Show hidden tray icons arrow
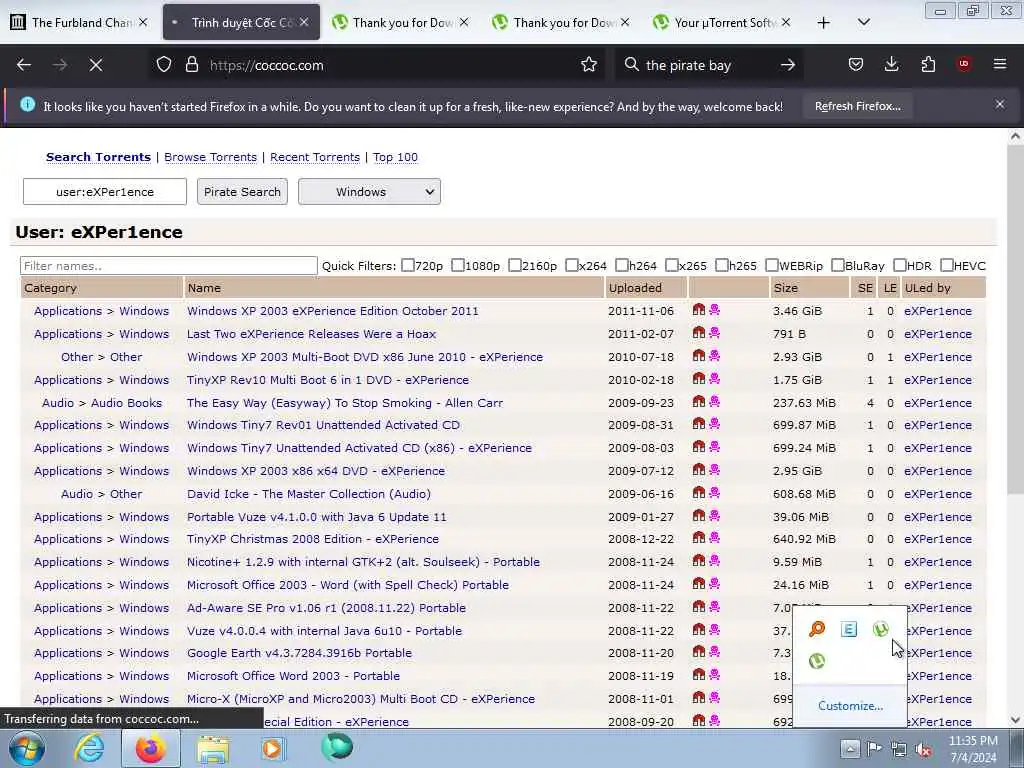The image size is (1024, 768). click(850, 748)
